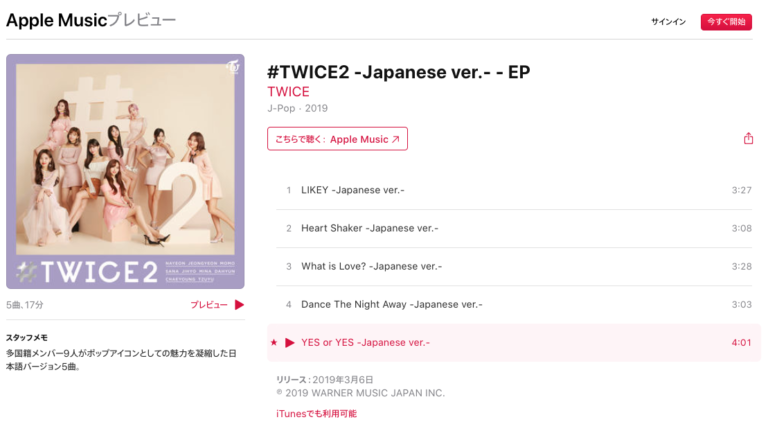Select track What is Love? -Japanese ver.-
This screenshot has height=431, width=768.
(514, 266)
